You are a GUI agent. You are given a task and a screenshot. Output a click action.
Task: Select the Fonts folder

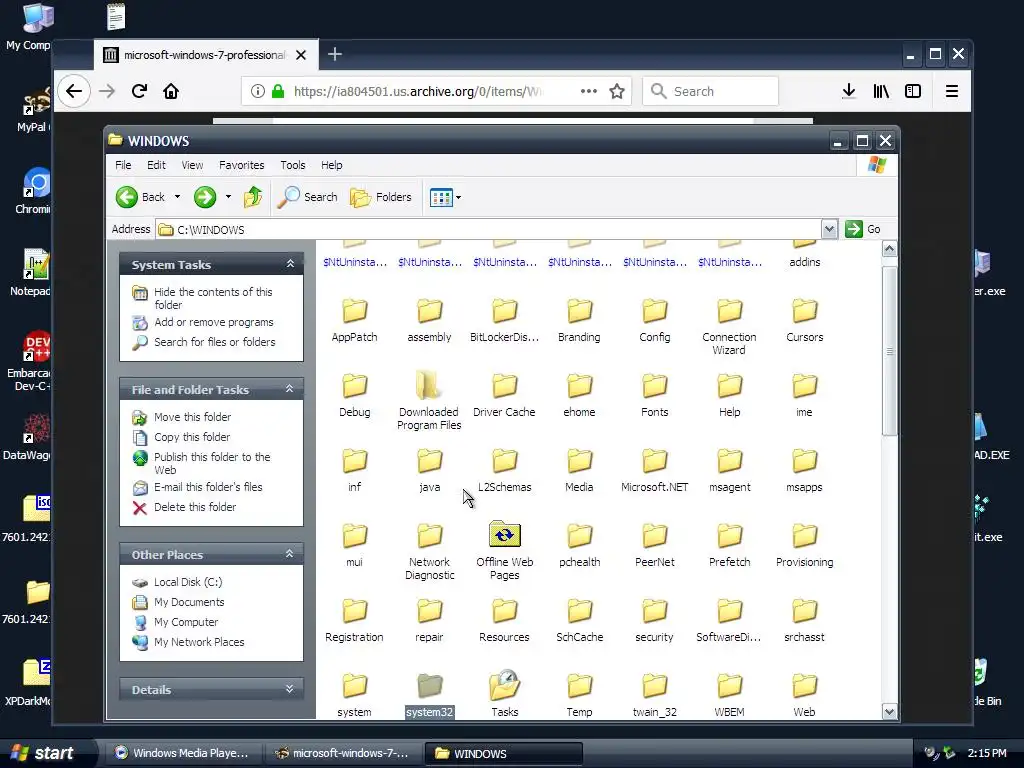[654, 395]
